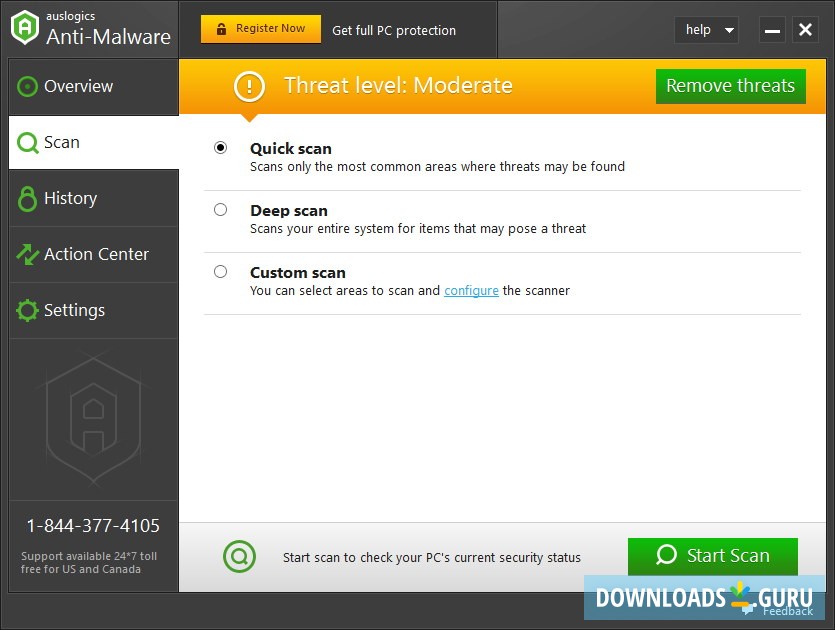
Task: Click the Register Now button
Action: click(x=261, y=29)
